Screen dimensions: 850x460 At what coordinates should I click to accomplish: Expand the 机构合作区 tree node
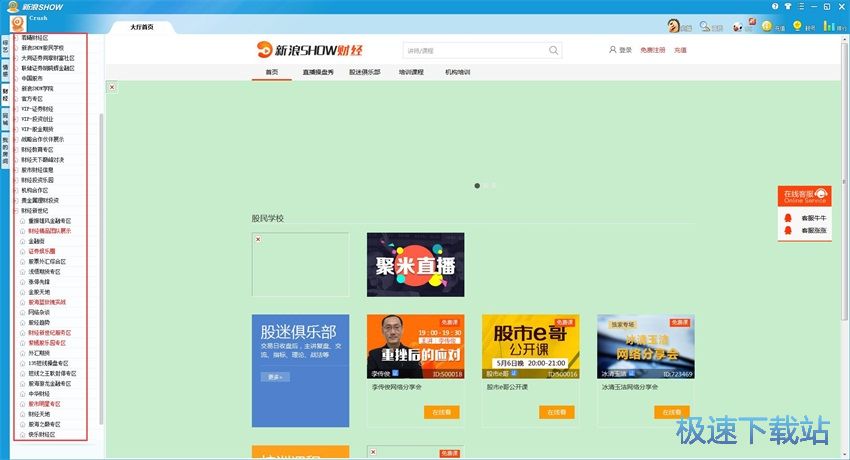point(17,191)
